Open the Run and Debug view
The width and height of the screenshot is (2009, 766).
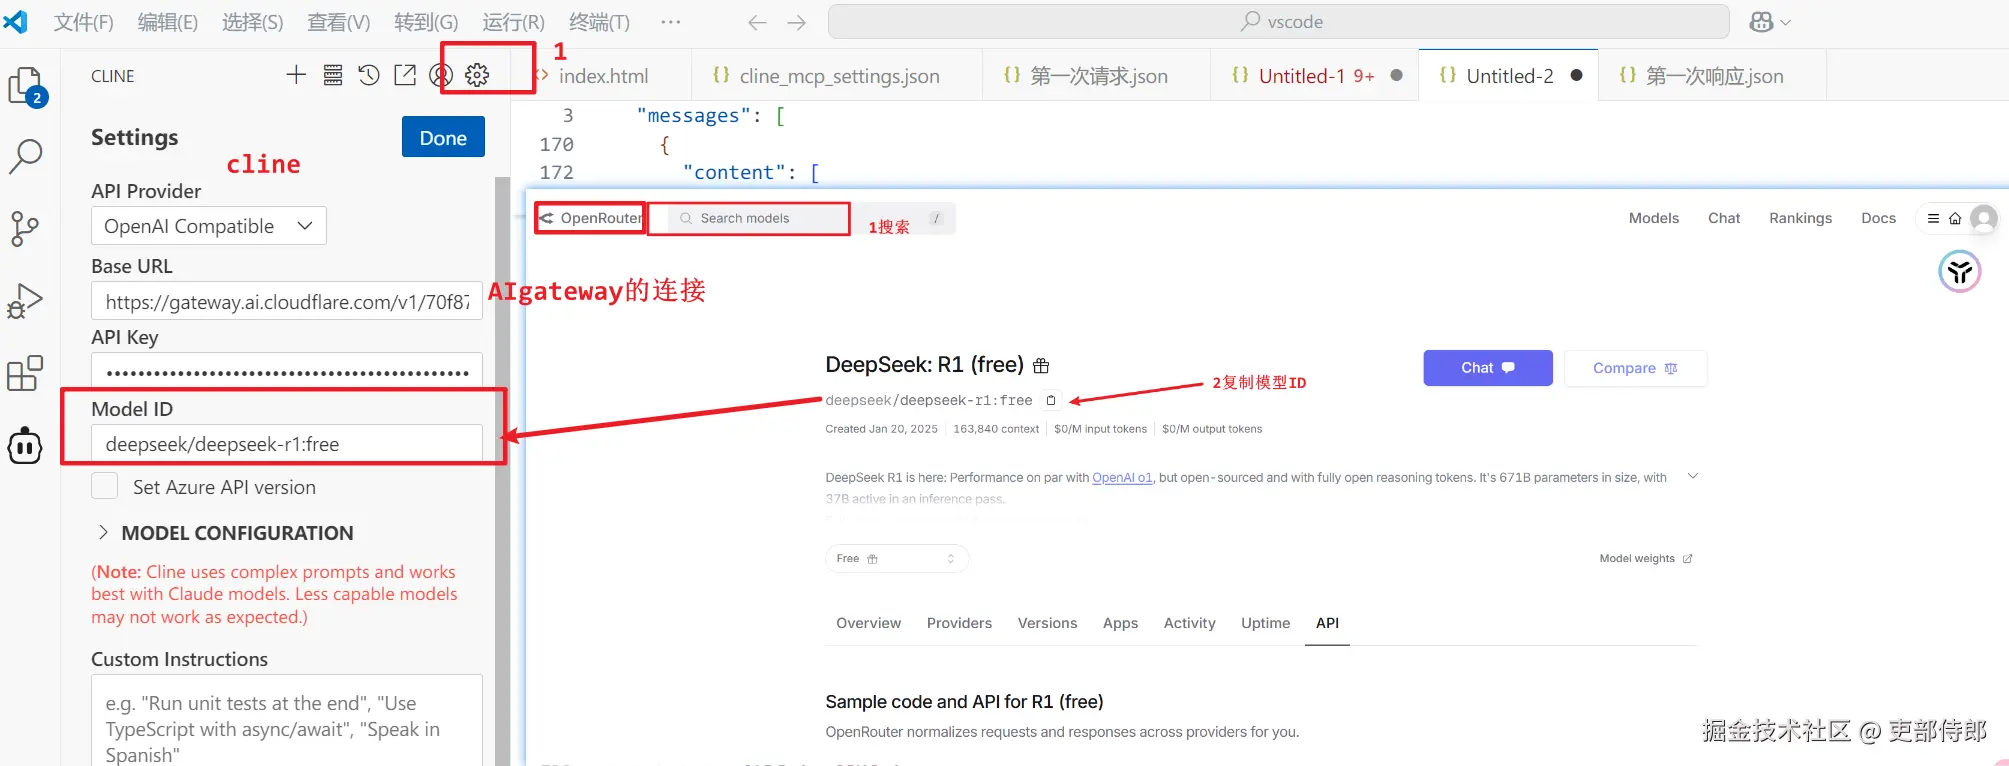pos(26,301)
